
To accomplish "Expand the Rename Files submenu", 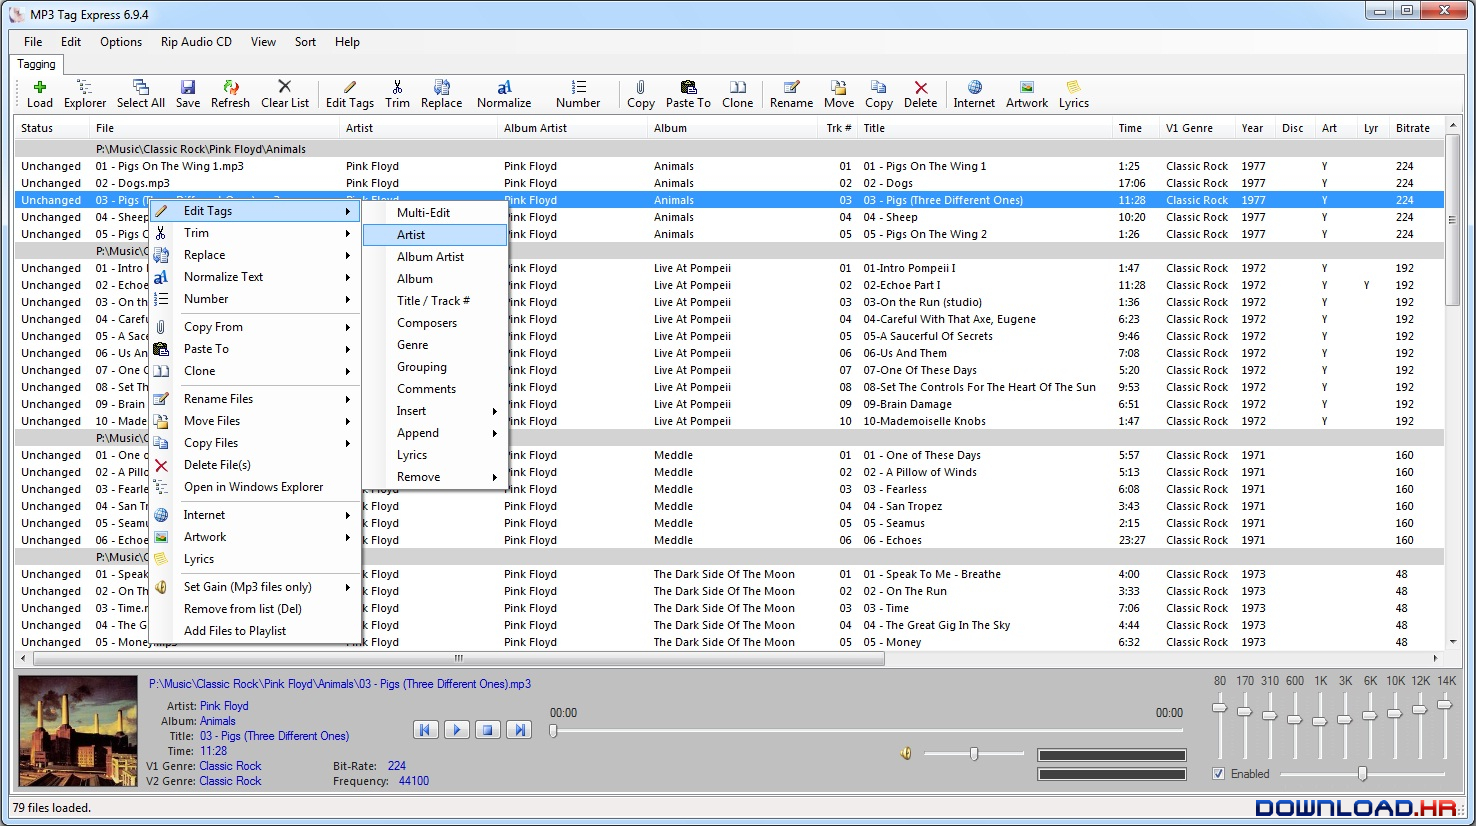I will [x=255, y=399].
